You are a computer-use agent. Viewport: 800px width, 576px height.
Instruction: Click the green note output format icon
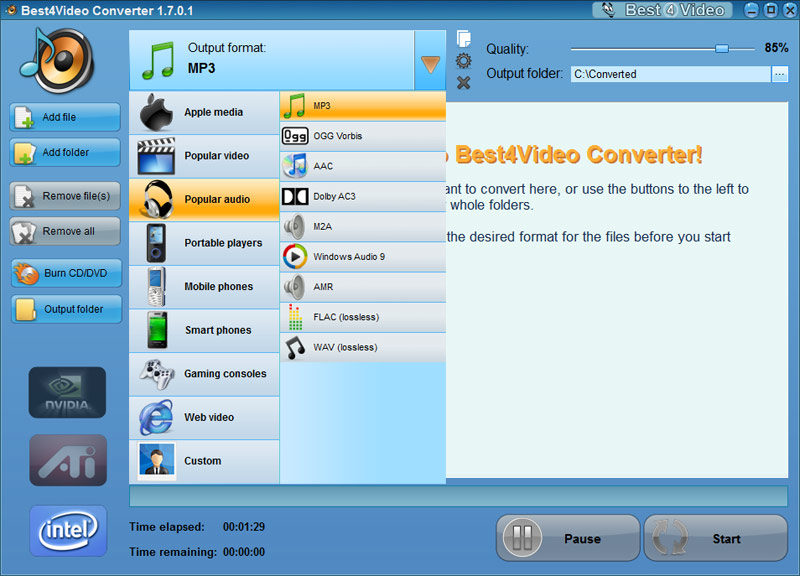[x=158, y=61]
